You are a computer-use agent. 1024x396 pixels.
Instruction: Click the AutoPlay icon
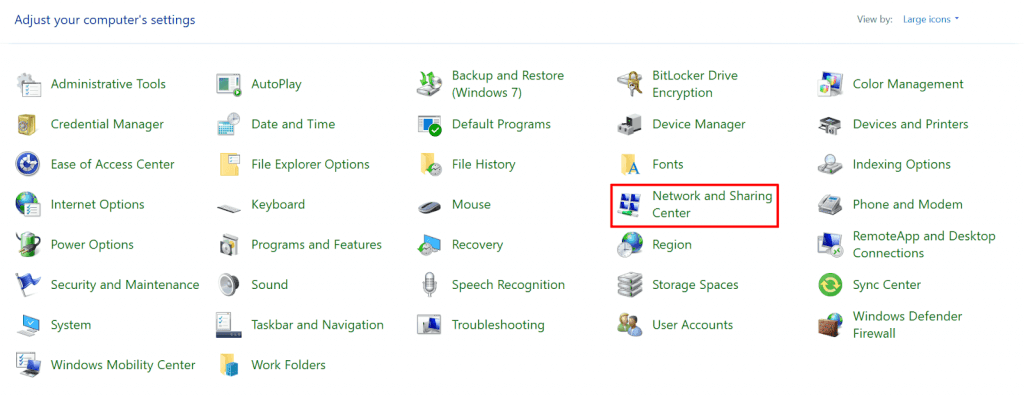point(229,84)
